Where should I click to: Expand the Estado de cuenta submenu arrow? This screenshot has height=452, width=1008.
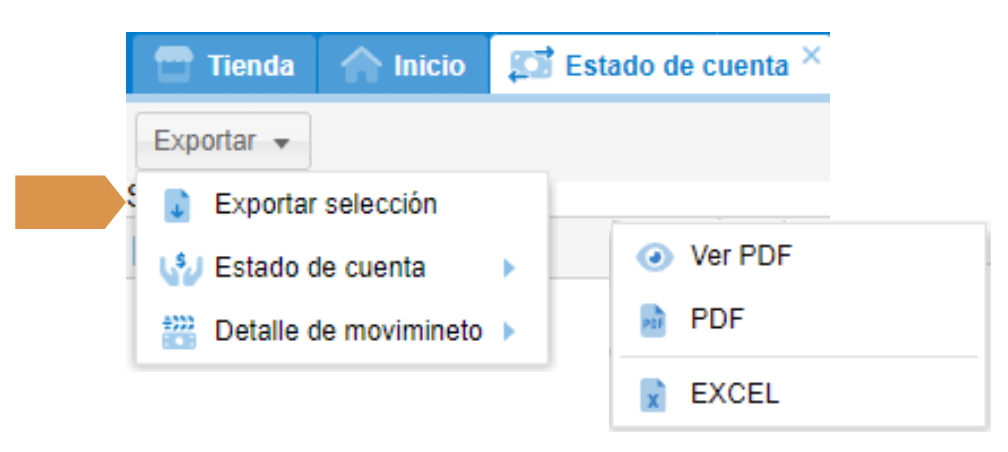[509, 268]
